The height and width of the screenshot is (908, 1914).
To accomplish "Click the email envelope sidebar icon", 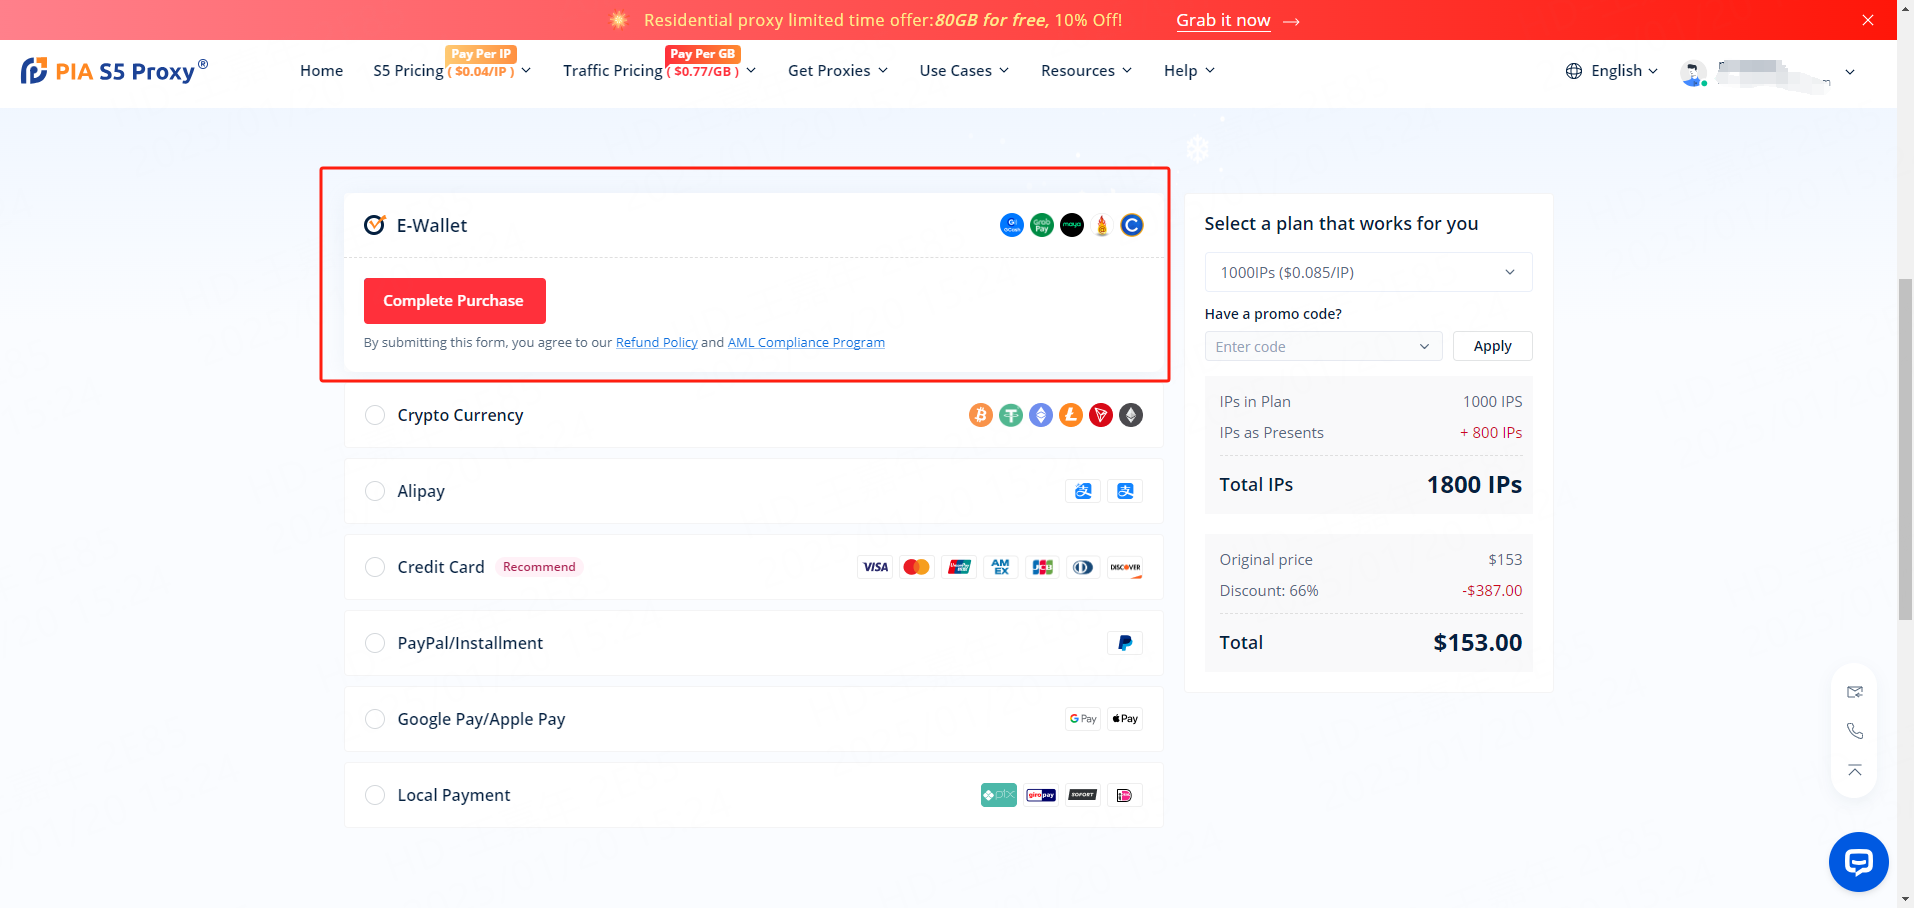I will pos(1854,692).
